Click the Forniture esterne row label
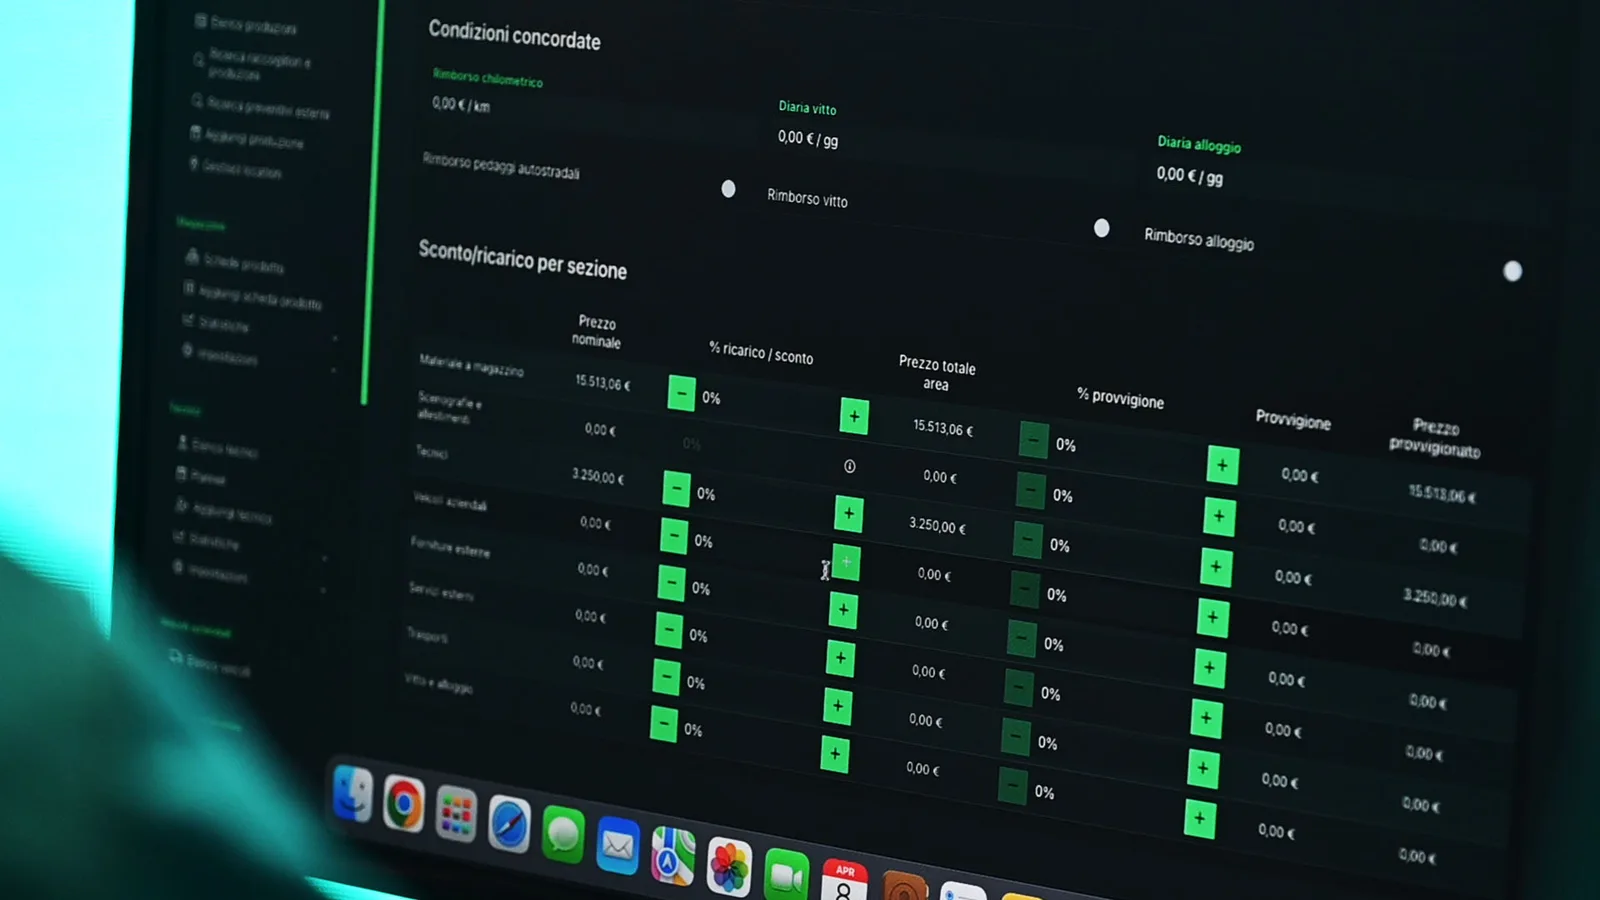 450,546
